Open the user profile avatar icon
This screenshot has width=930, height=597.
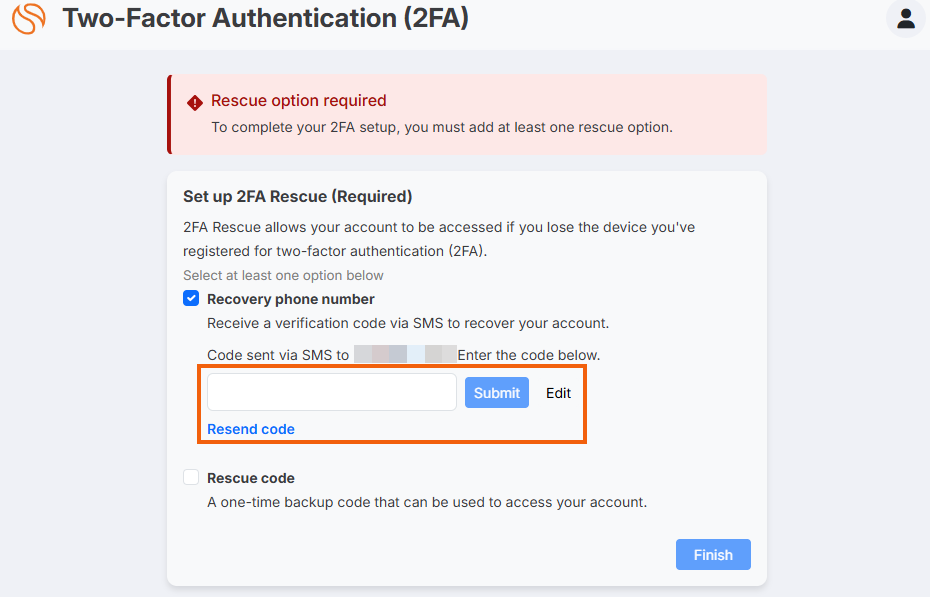coord(906,18)
